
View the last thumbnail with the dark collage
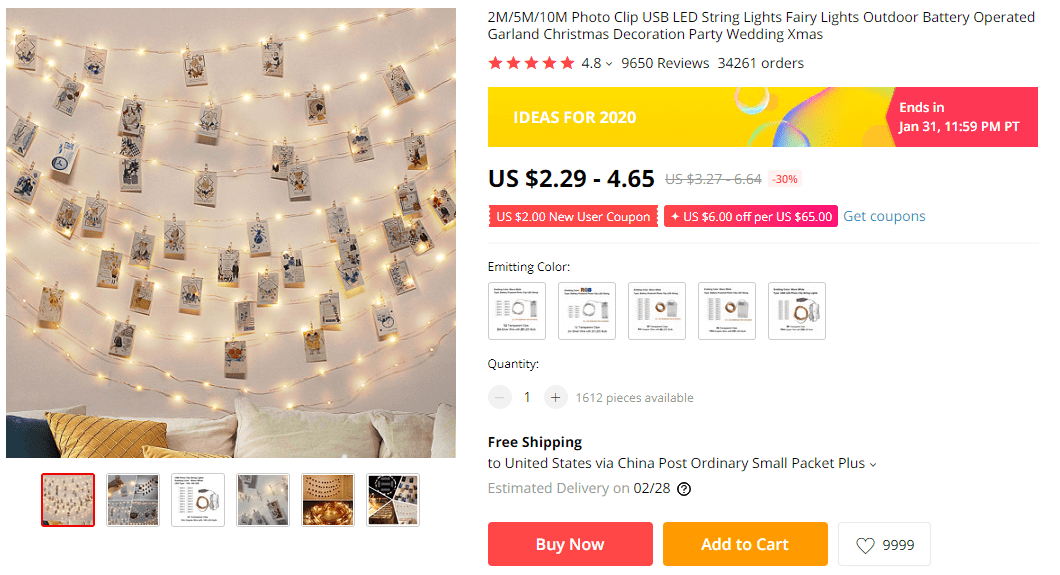click(393, 500)
